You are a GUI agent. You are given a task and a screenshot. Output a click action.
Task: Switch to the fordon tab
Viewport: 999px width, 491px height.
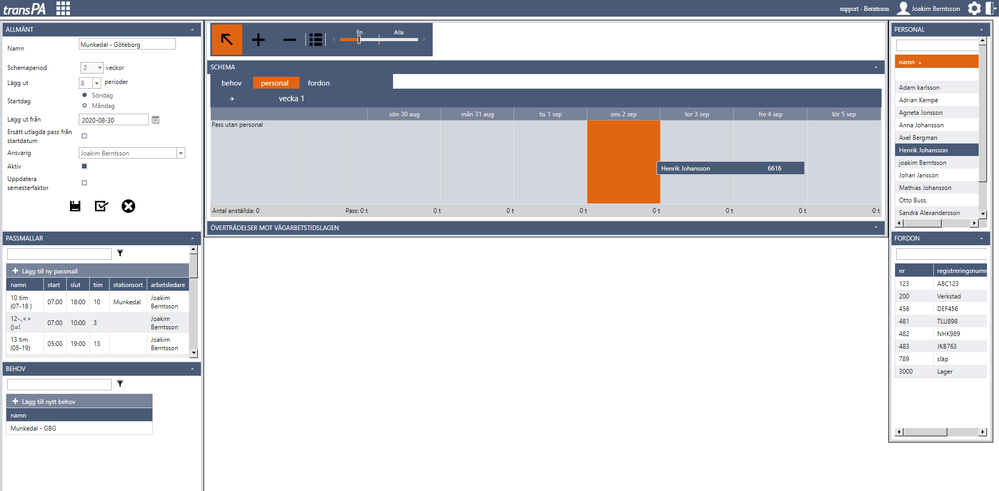[x=319, y=83]
